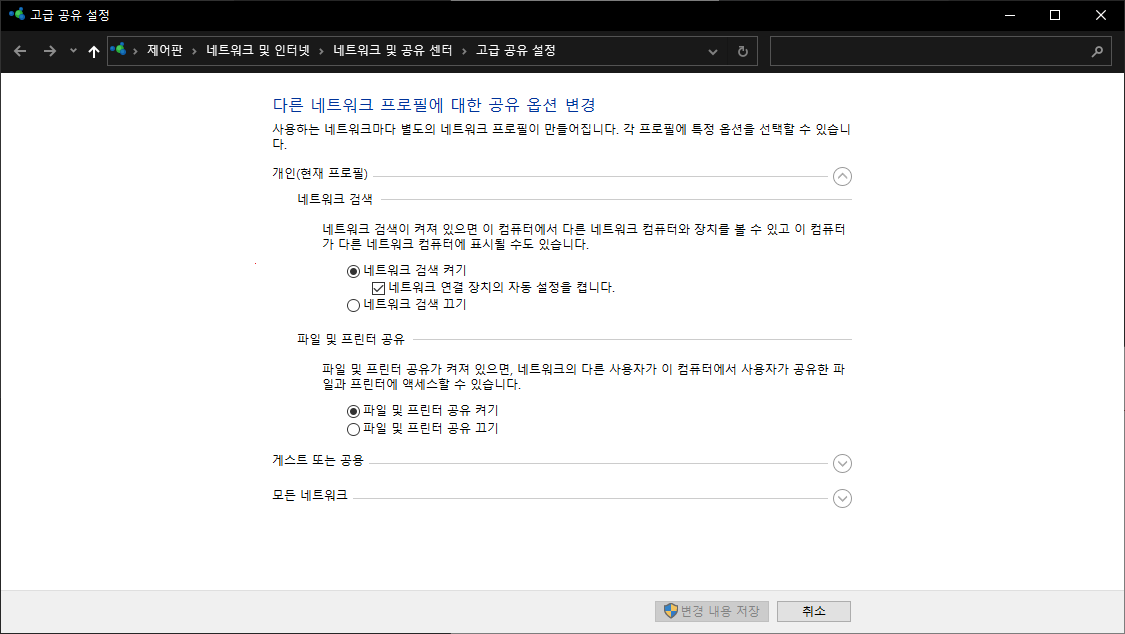Click the 개인(현재 프로필) heading text
This screenshot has width=1125, height=634.
(320, 174)
